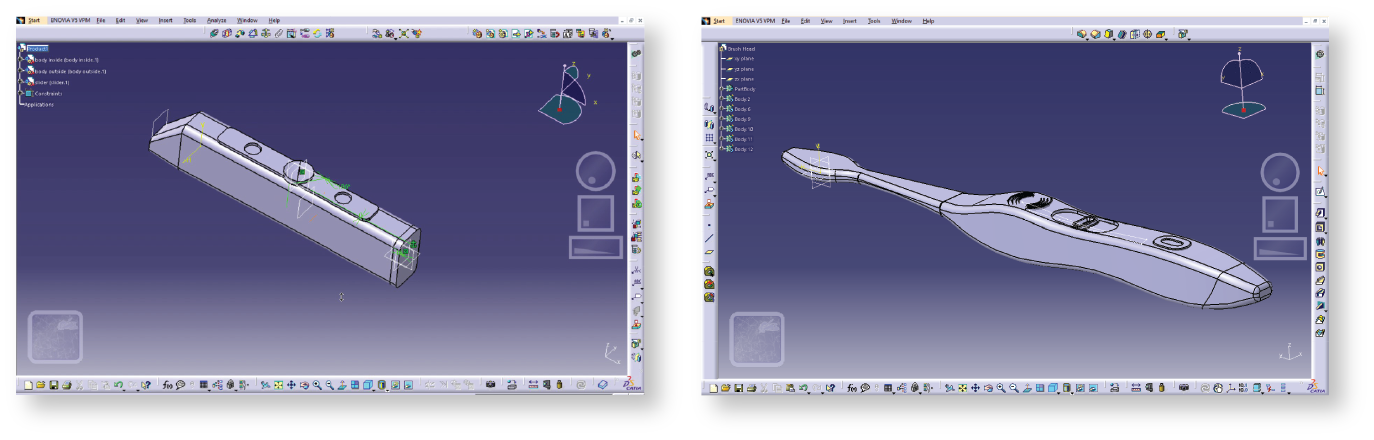This screenshot has width=1374, height=440.
Task: Zoom Out icon in right window
Action: click(1014, 388)
